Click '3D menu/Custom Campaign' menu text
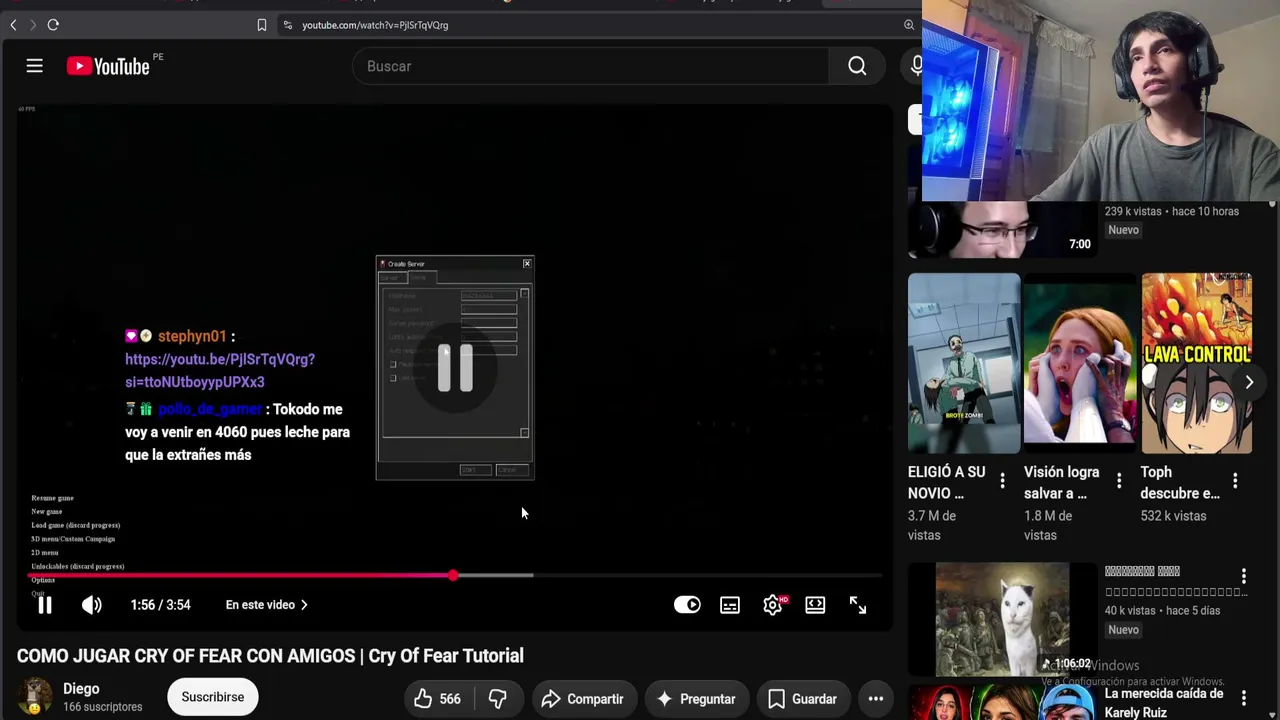1280x720 pixels. pyautogui.click(x=73, y=539)
